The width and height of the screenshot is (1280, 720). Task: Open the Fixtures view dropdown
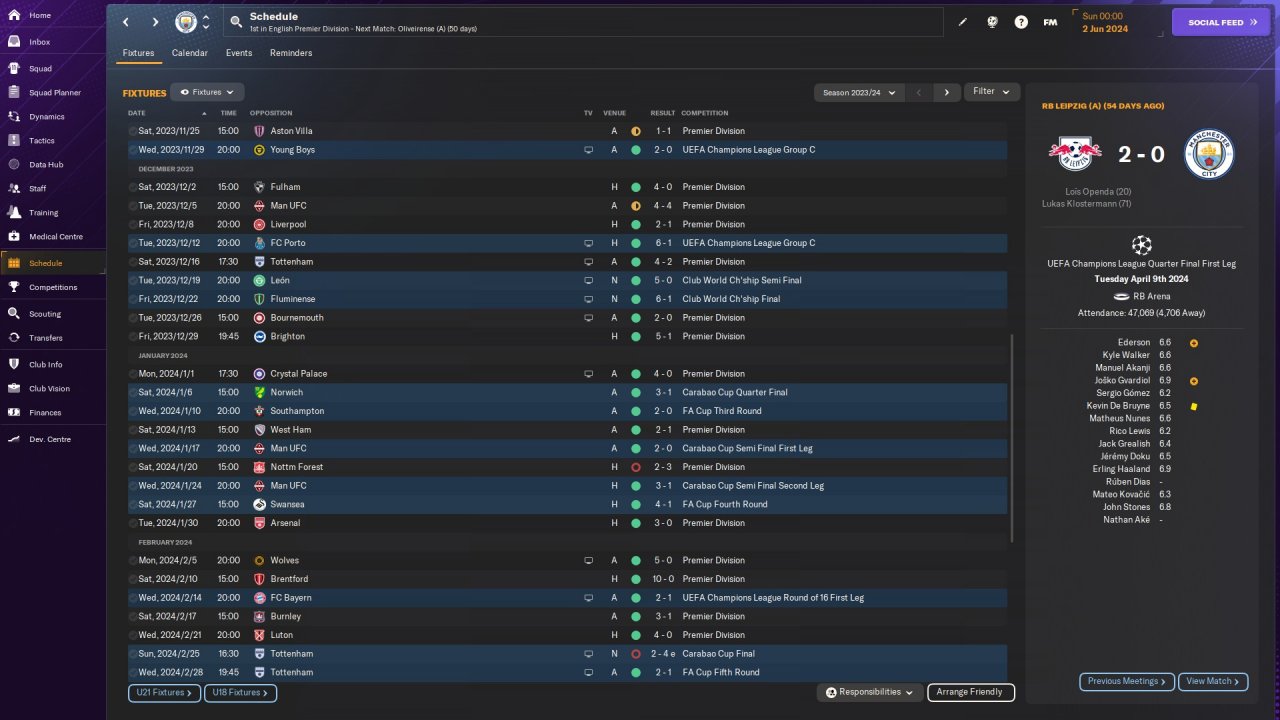tap(207, 92)
